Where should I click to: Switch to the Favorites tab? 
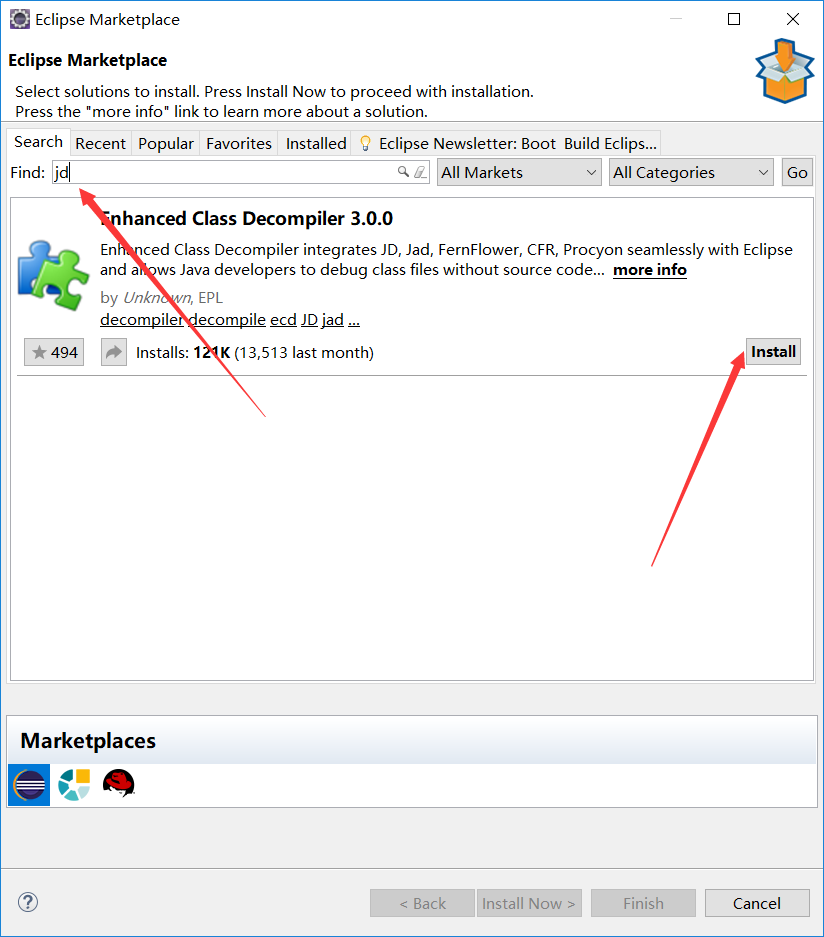click(x=238, y=143)
